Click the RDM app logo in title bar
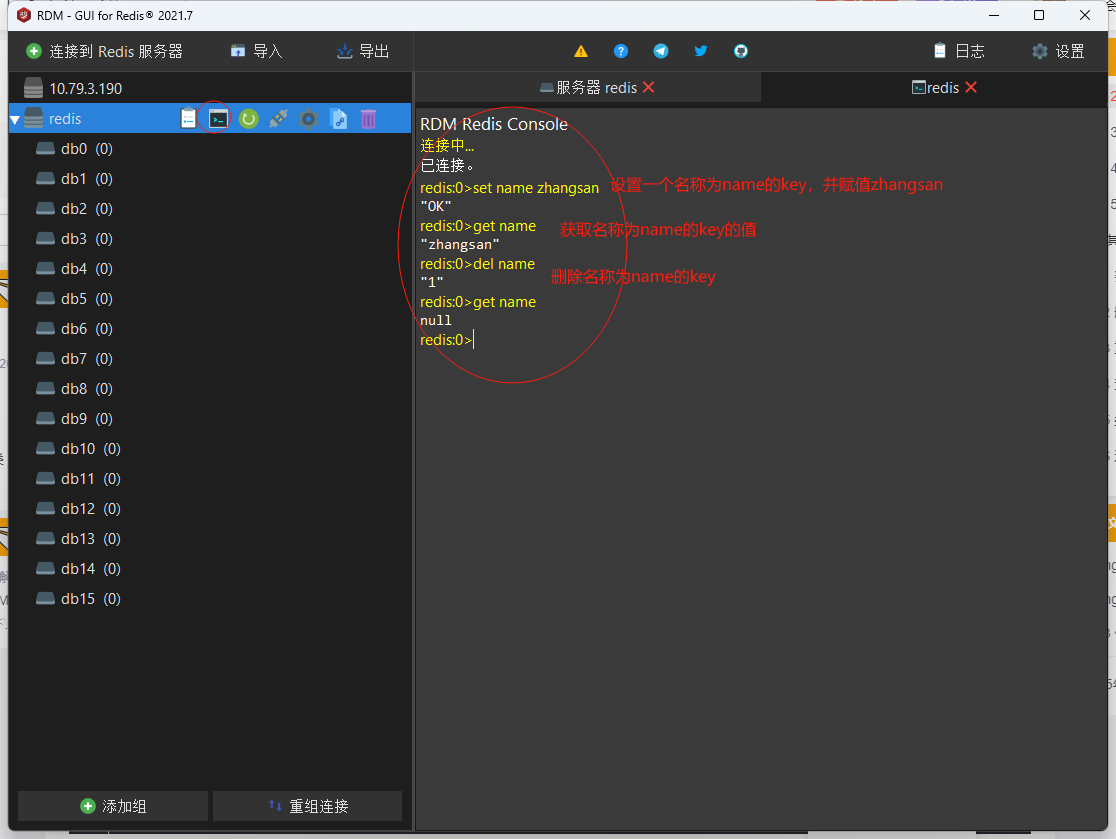 23,15
